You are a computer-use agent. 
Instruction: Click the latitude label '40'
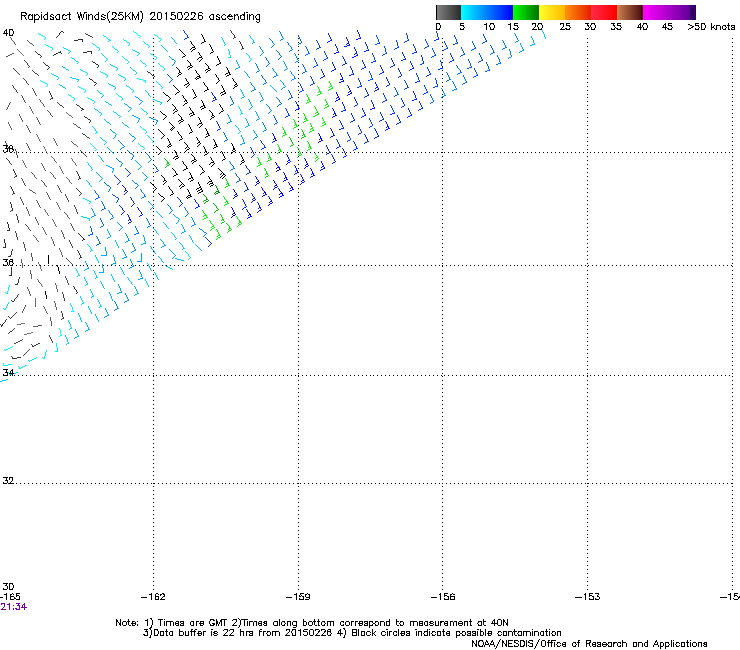click(8, 33)
